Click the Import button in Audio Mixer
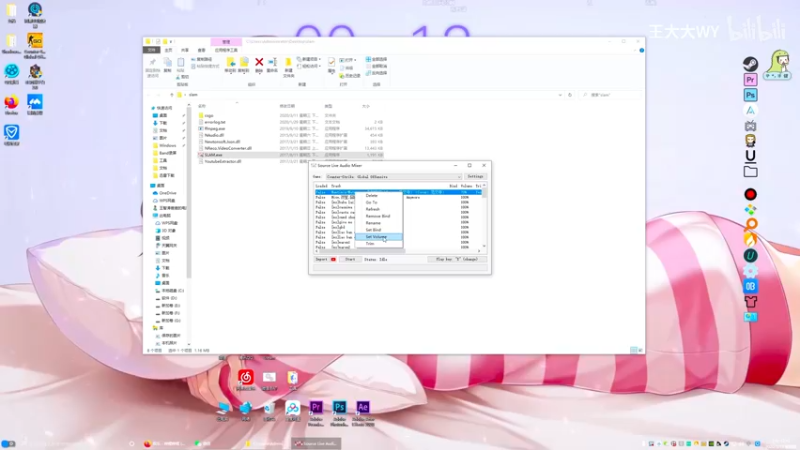800x450 pixels. click(325, 259)
